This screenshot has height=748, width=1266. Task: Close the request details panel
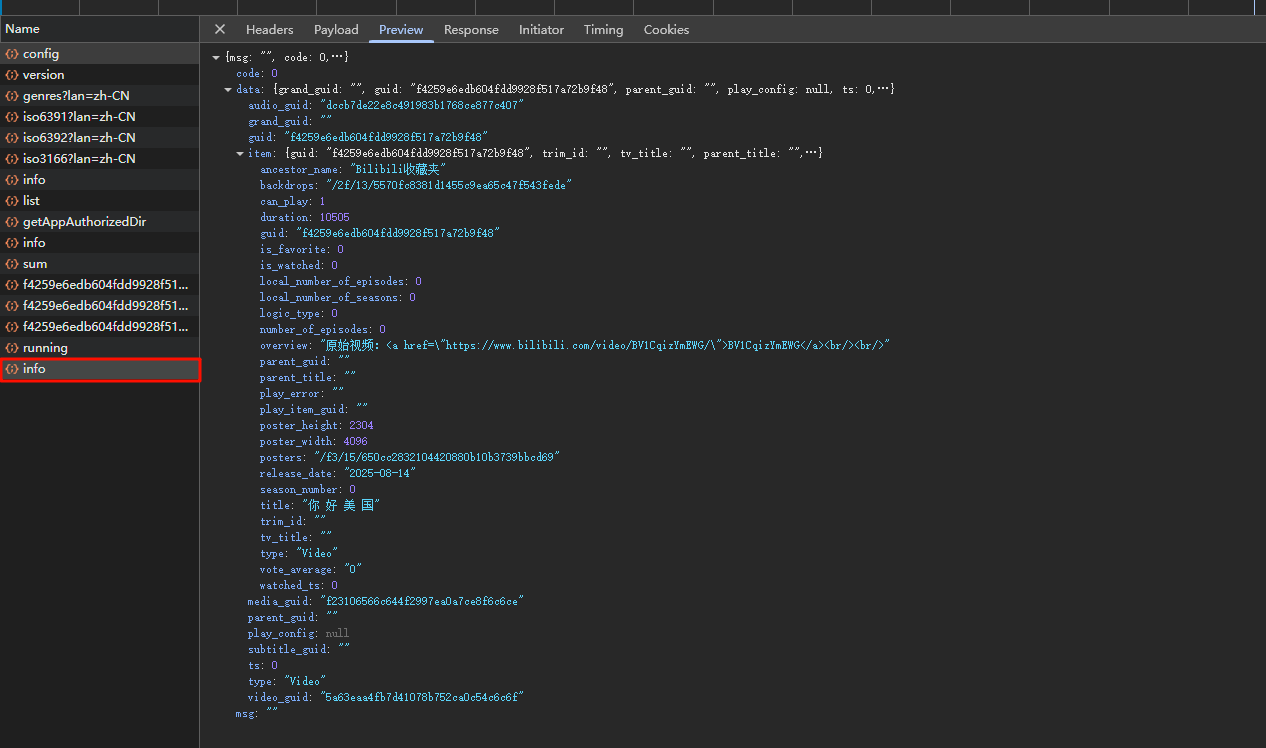click(x=220, y=30)
